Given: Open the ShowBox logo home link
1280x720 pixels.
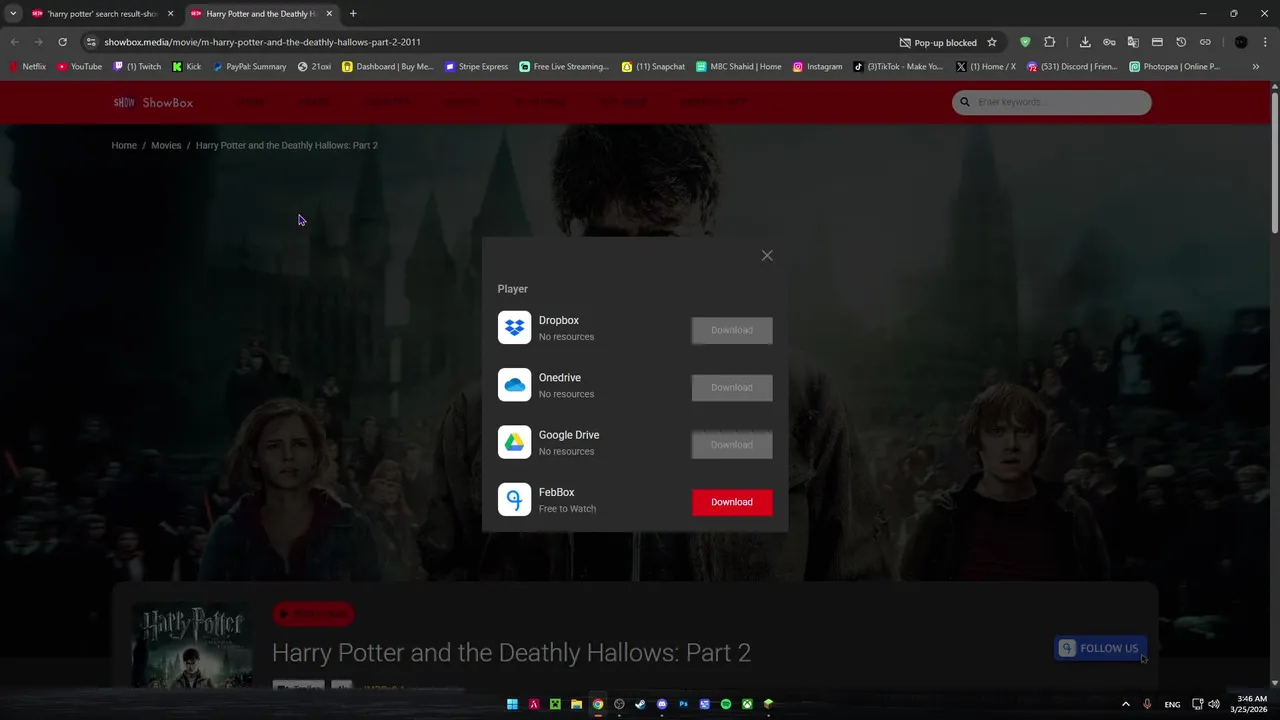Looking at the screenshot, I should pyautogui.click(x=153, y=102).
